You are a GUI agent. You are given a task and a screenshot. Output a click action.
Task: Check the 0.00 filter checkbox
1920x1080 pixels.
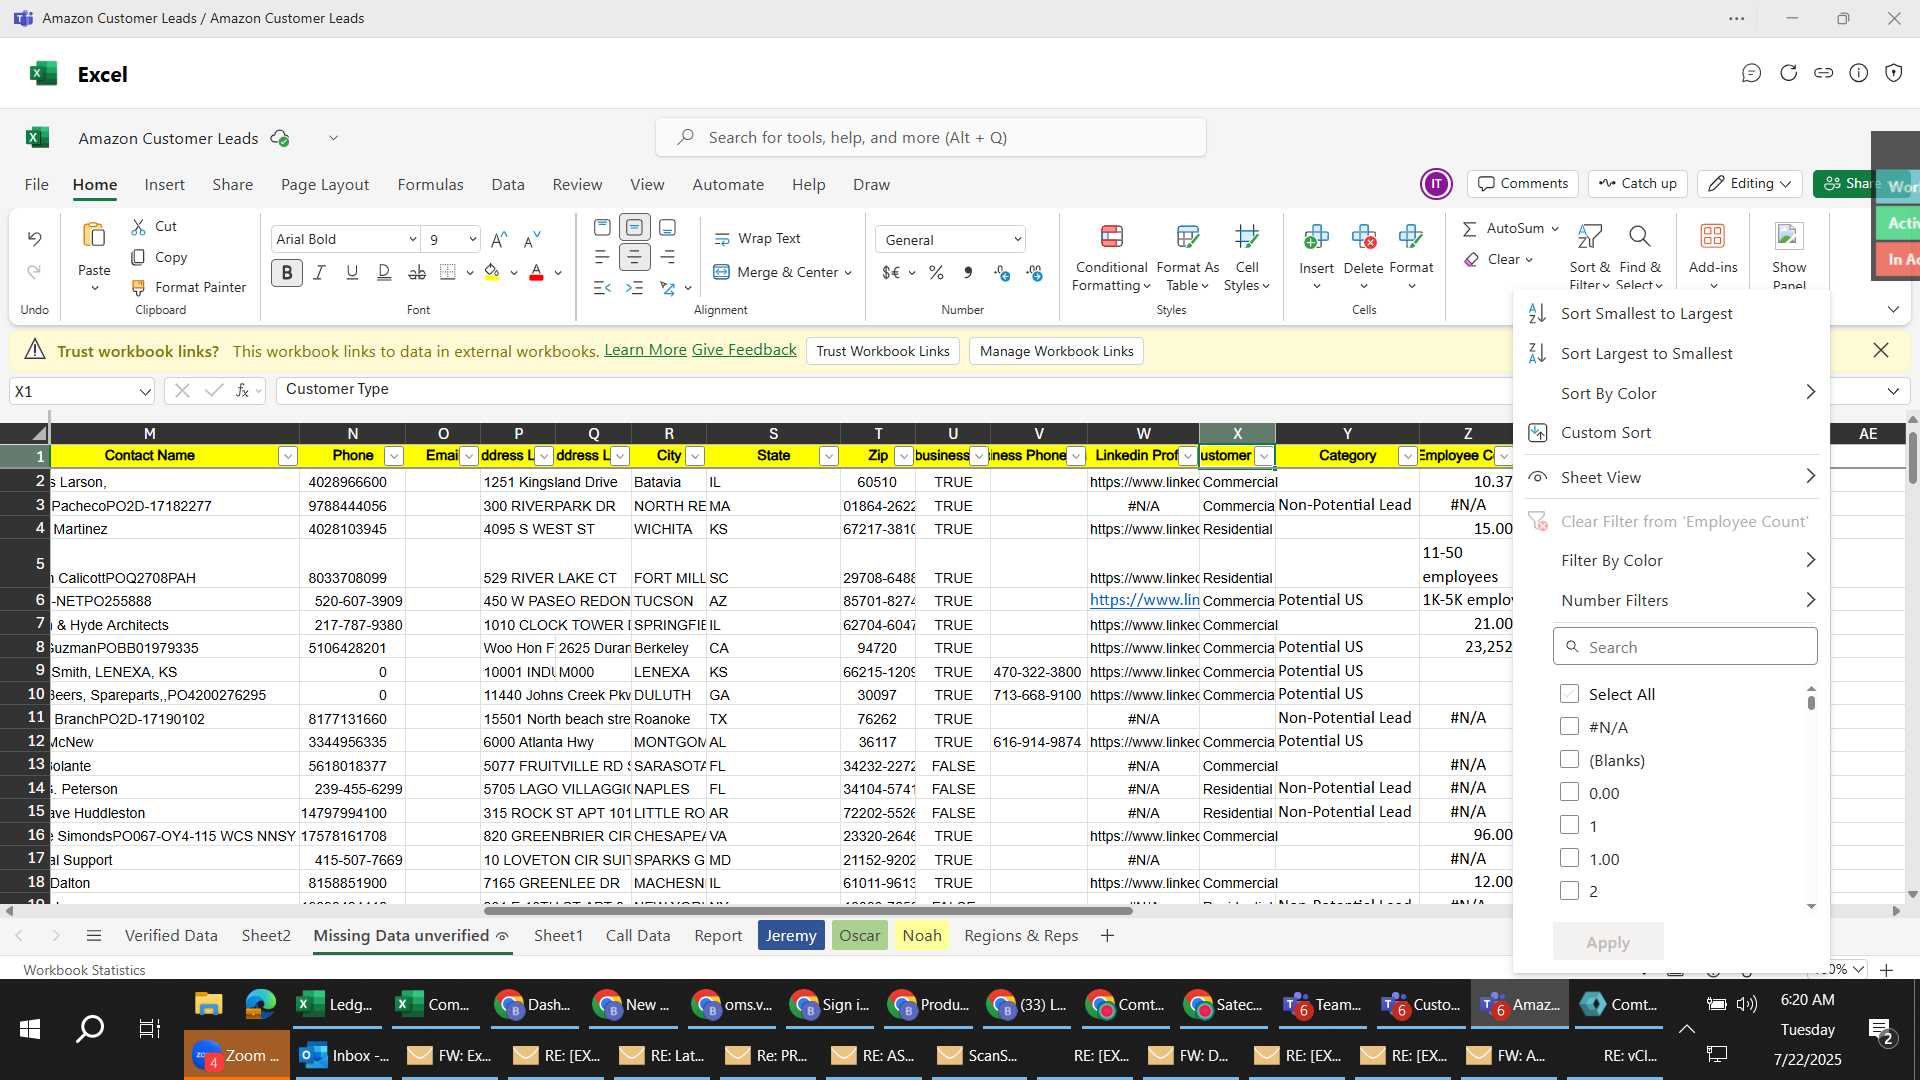click(1569, 793)
